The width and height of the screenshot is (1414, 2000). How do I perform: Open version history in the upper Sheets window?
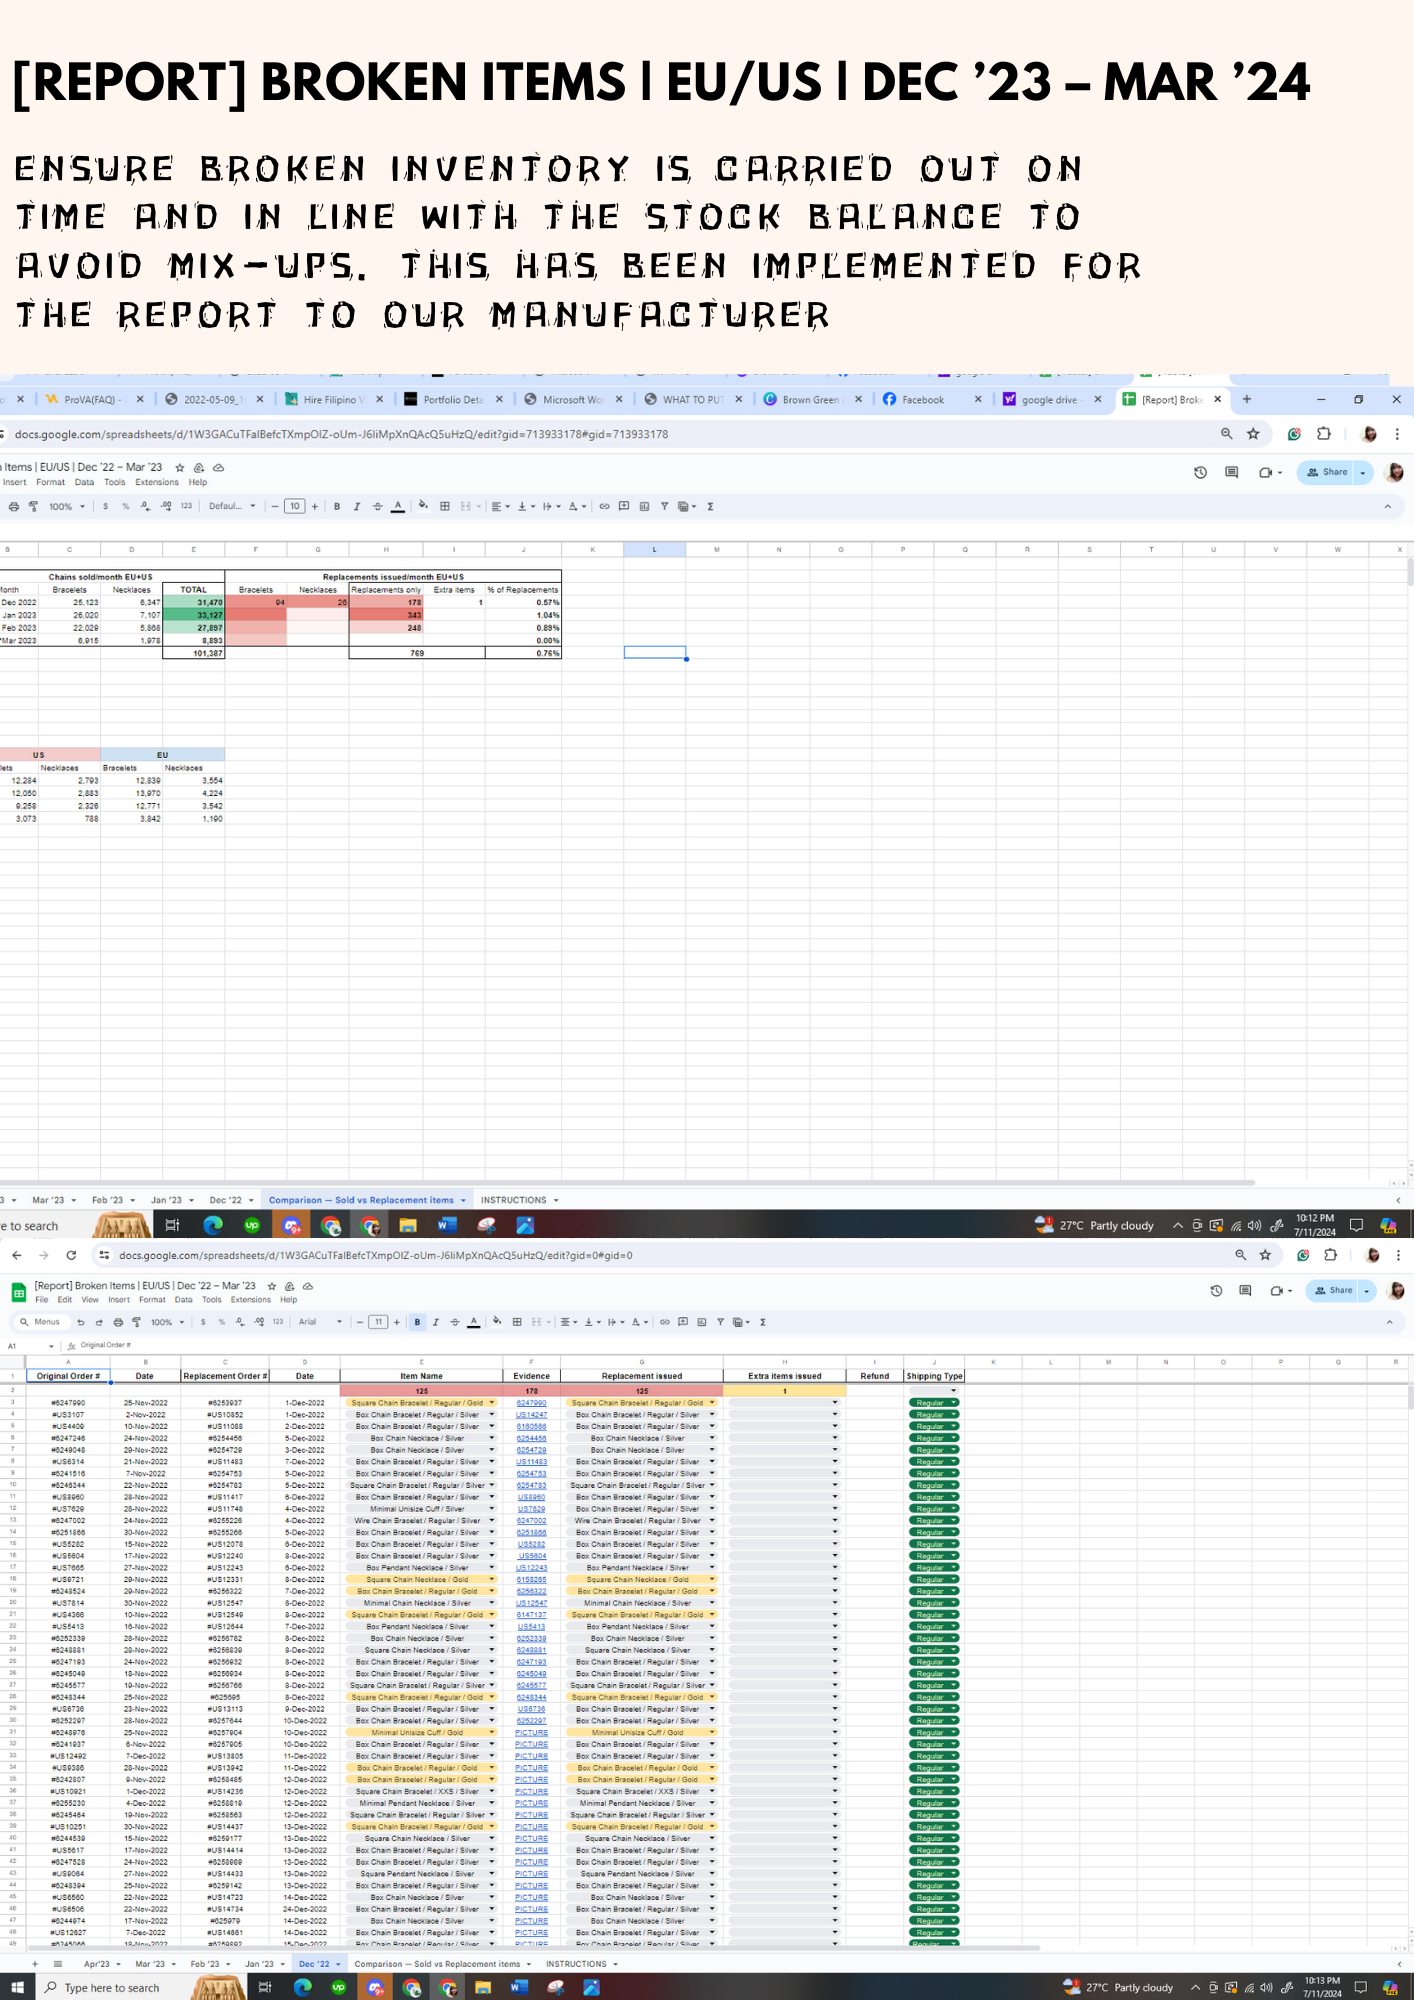[x=1200, y=472]
